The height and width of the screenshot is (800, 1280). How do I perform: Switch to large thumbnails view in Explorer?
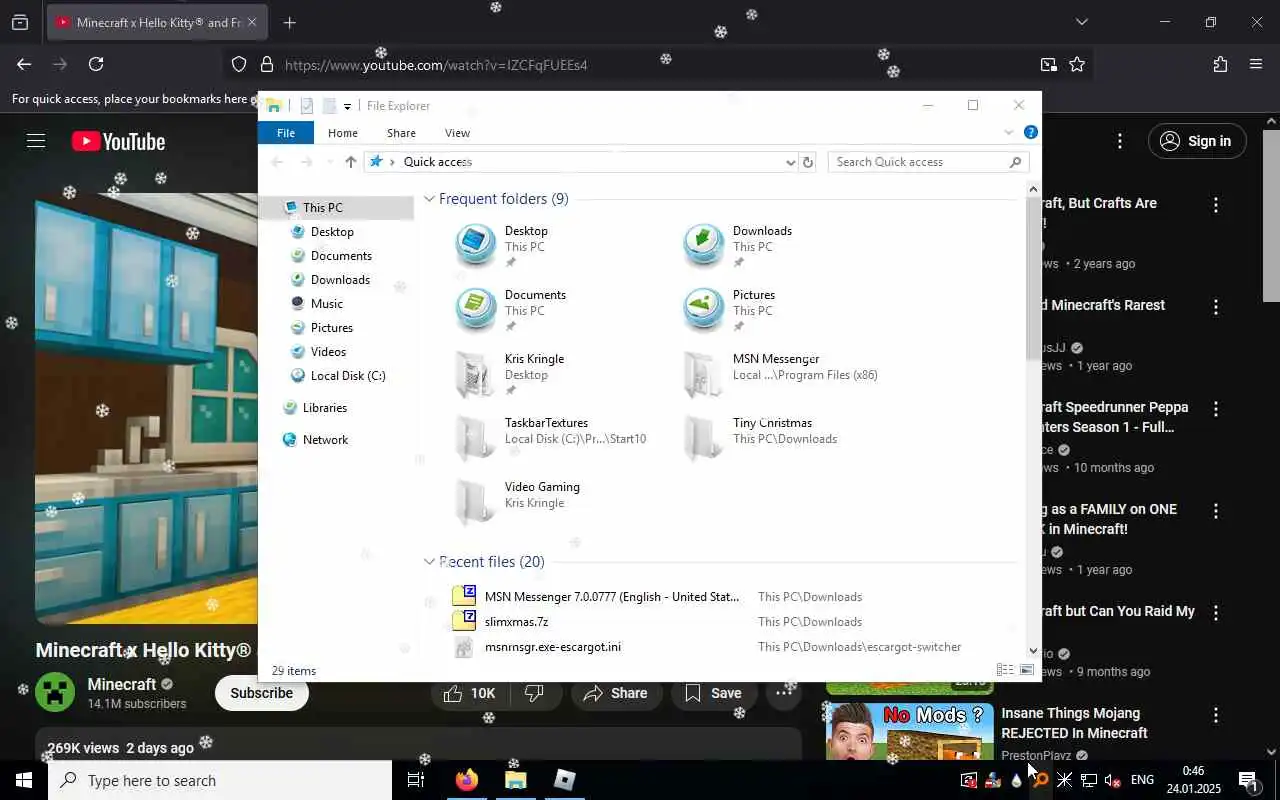(x=1027, y=670)
